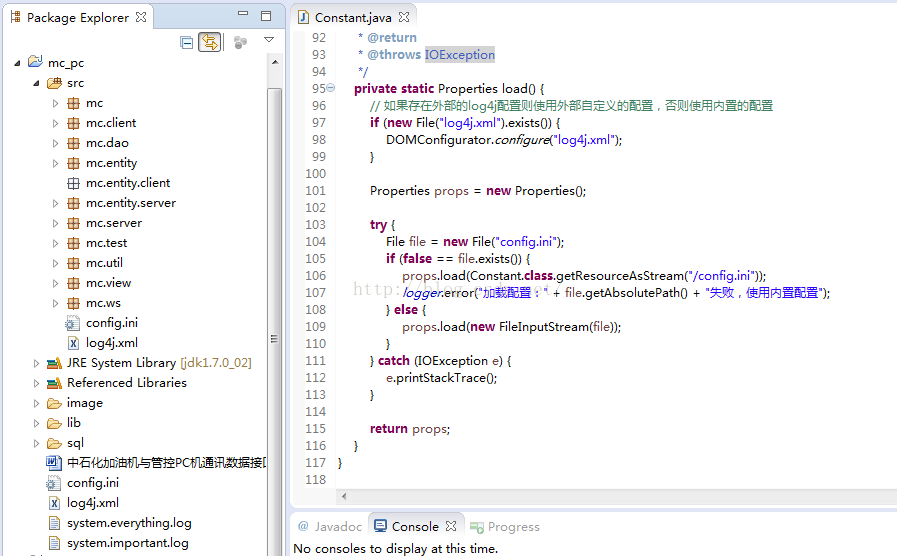Click line number 105 in editor gutter
The image size is (897, 556).
coord(315,259)
